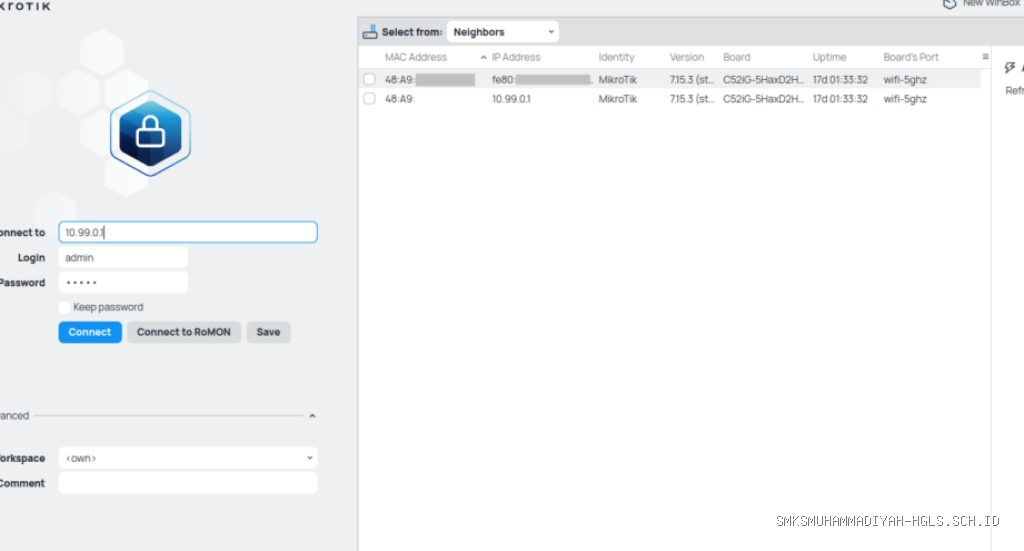The height and width of the screenshot is (551, 1024).
Task: Sort by the Identity column header
Action: point(616,57)
